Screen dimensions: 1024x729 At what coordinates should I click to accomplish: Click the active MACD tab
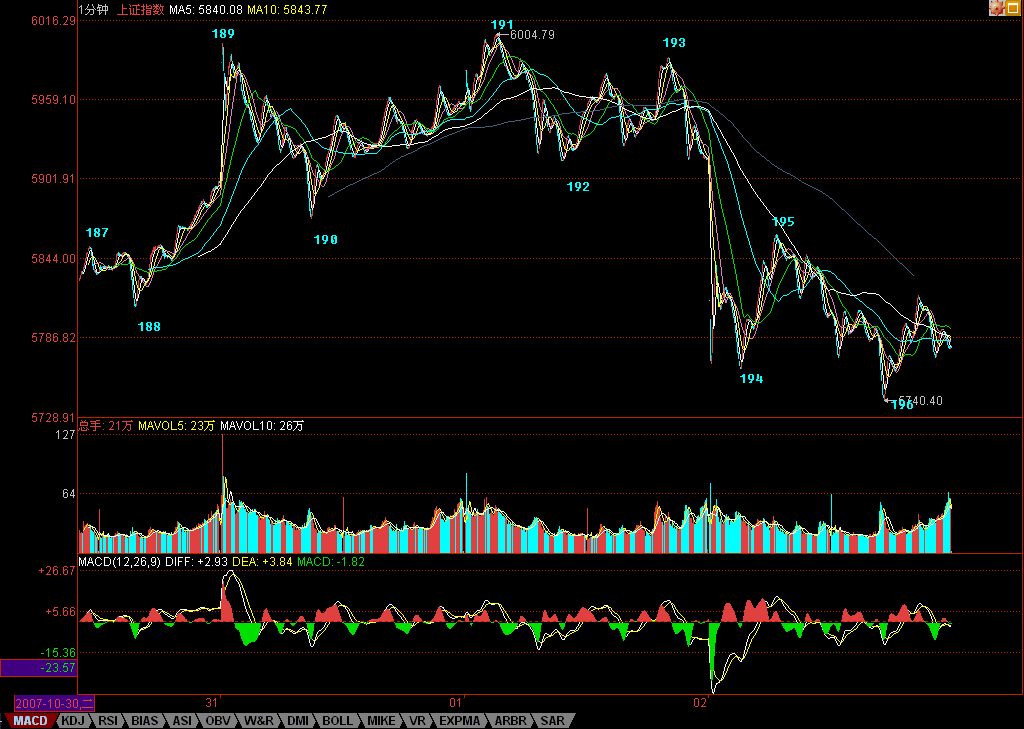(29, 720)
